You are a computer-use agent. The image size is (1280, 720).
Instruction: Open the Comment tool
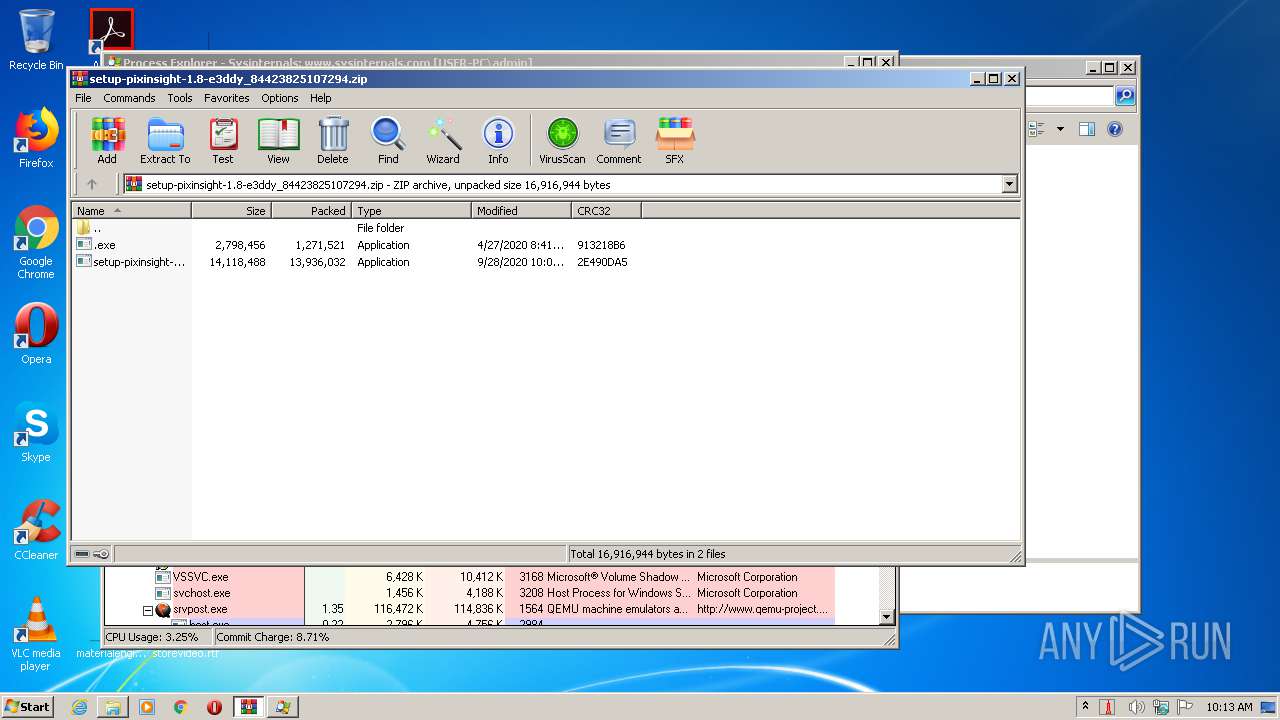pyautogui.click(x=619, y=140)
